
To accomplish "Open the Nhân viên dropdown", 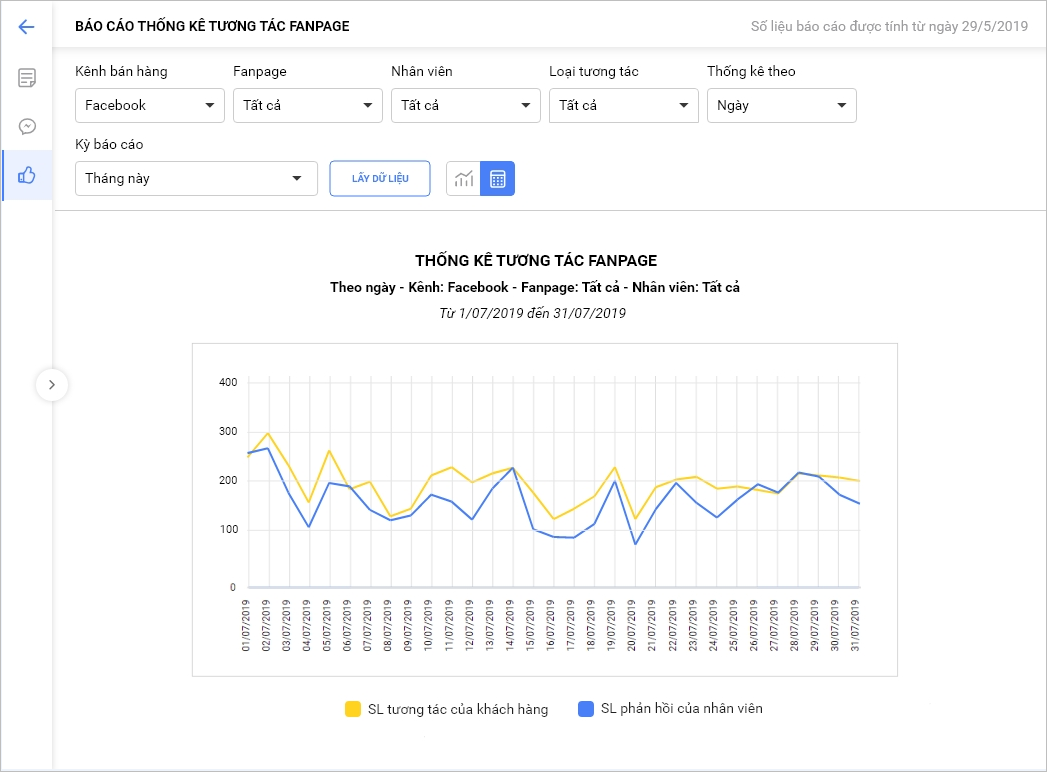I will [465, 105].
